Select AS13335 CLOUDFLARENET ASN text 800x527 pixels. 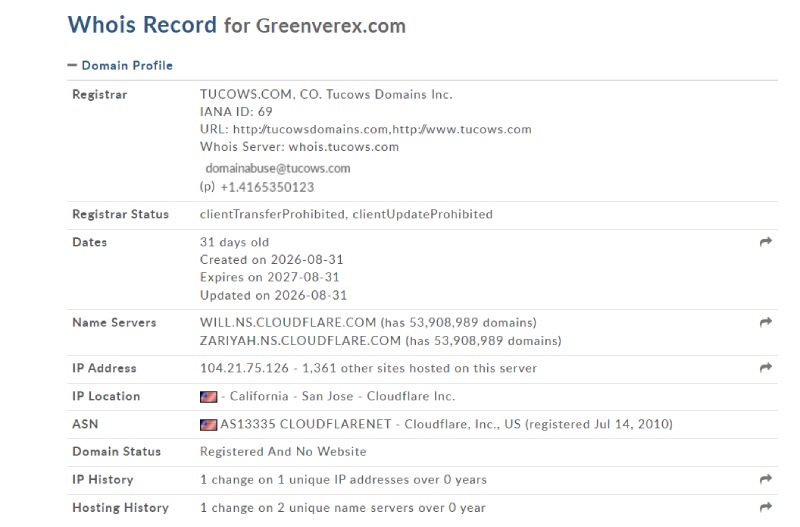306,424
